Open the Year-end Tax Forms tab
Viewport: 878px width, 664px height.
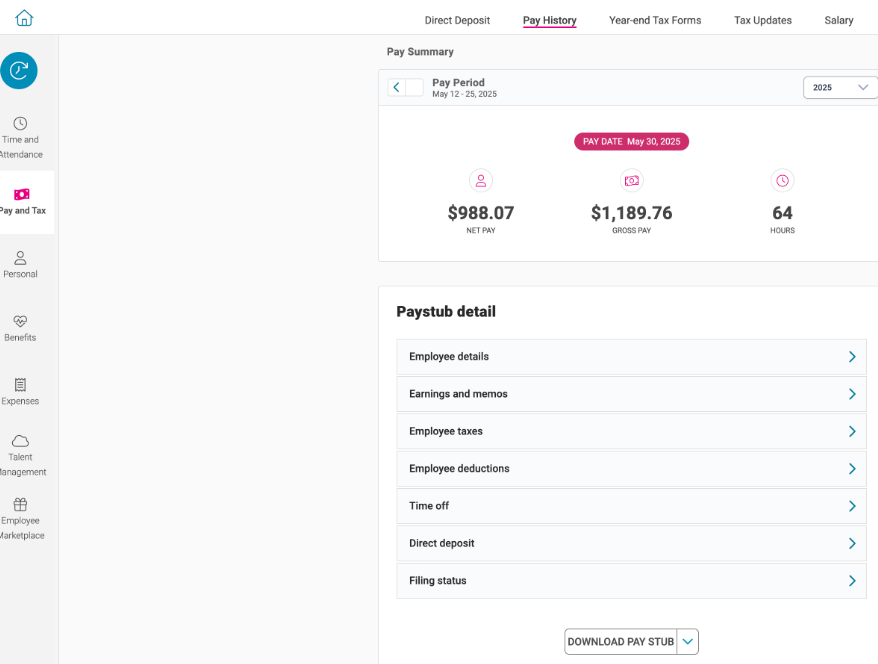(x=655, y=20)
